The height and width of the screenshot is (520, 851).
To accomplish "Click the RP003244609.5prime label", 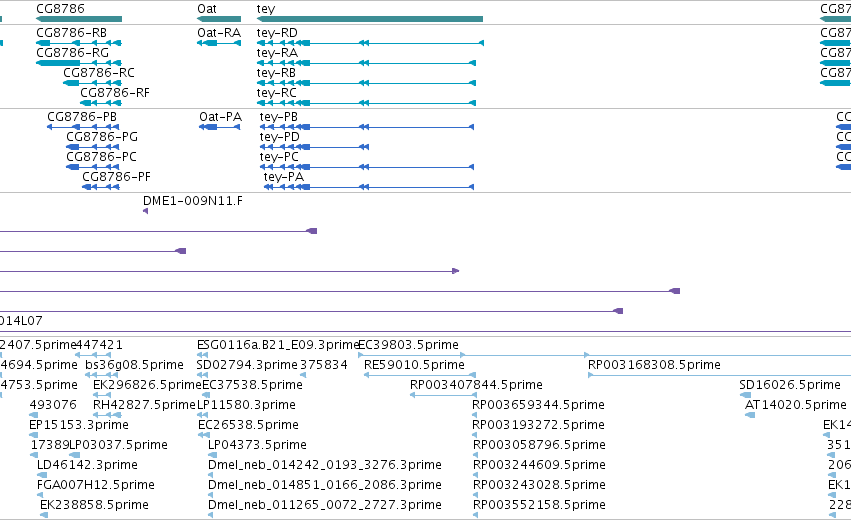I will point(539,465).
